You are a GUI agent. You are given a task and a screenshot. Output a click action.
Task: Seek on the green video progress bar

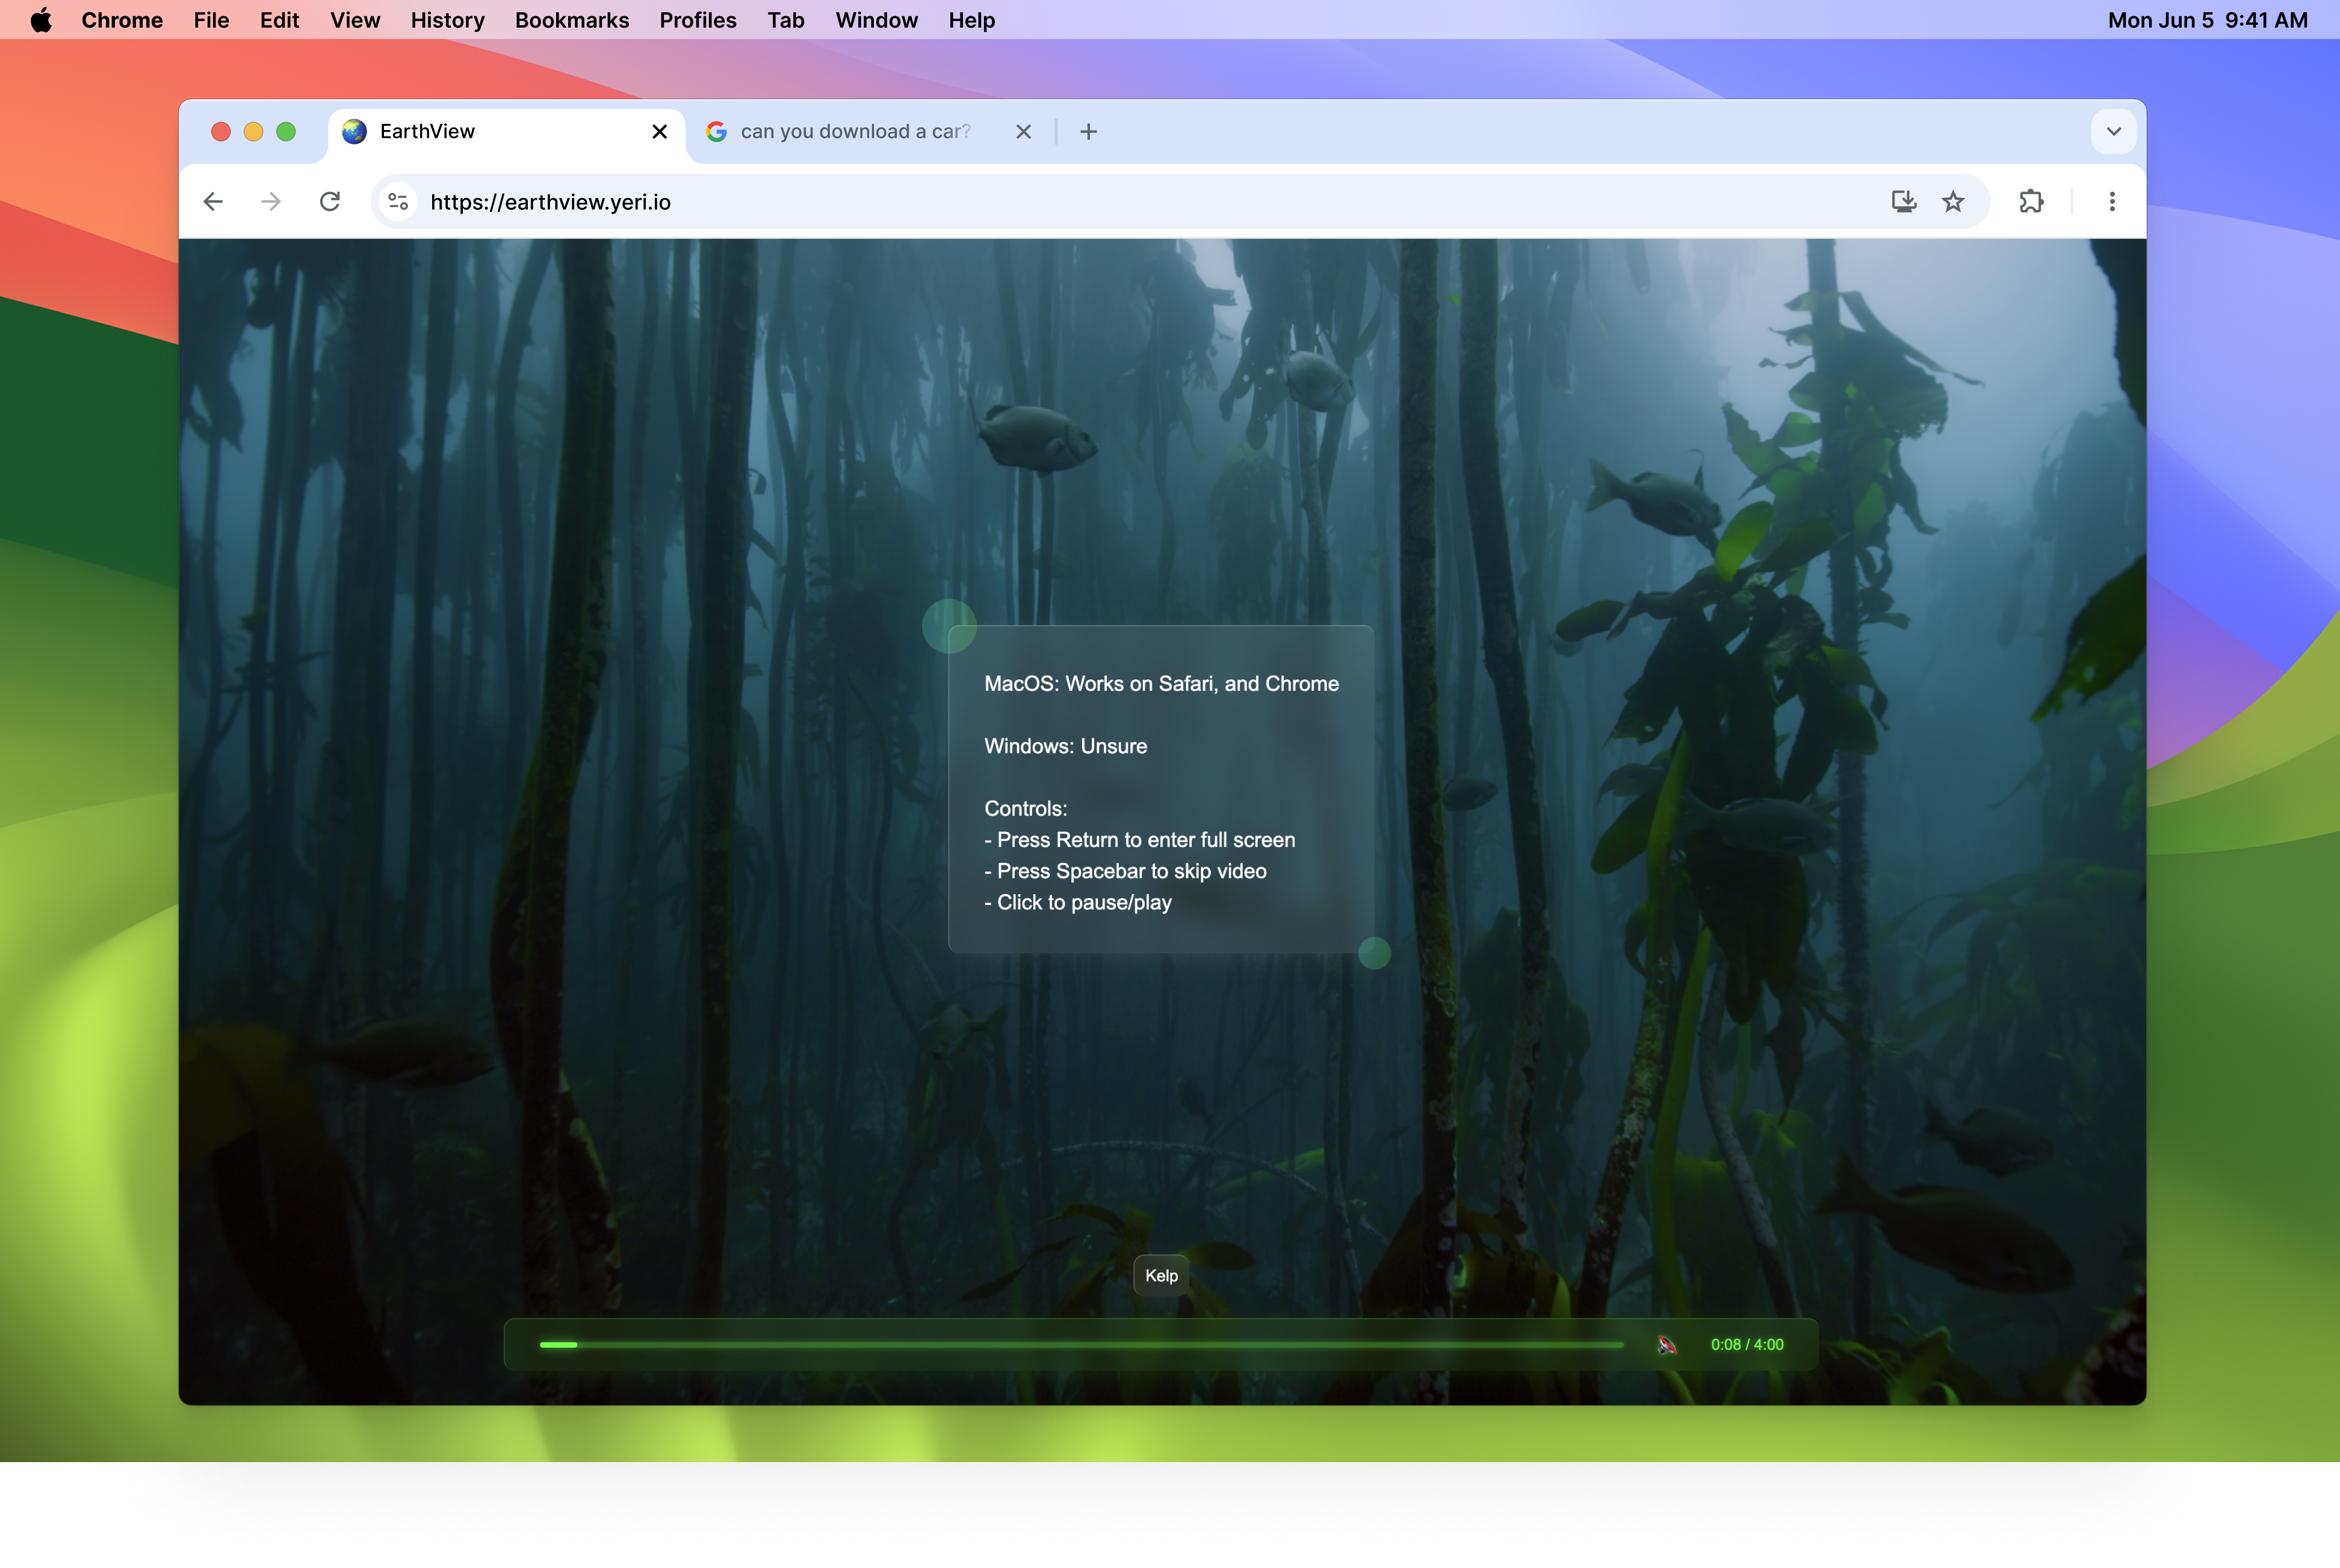click(1081, 1345)
